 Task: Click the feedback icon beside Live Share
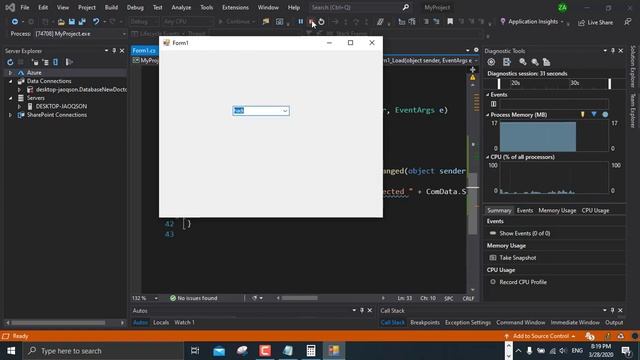point(627,22)
